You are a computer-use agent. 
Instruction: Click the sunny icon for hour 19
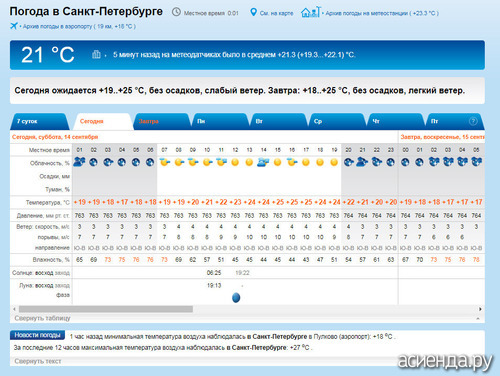click(x=334, y=162)
